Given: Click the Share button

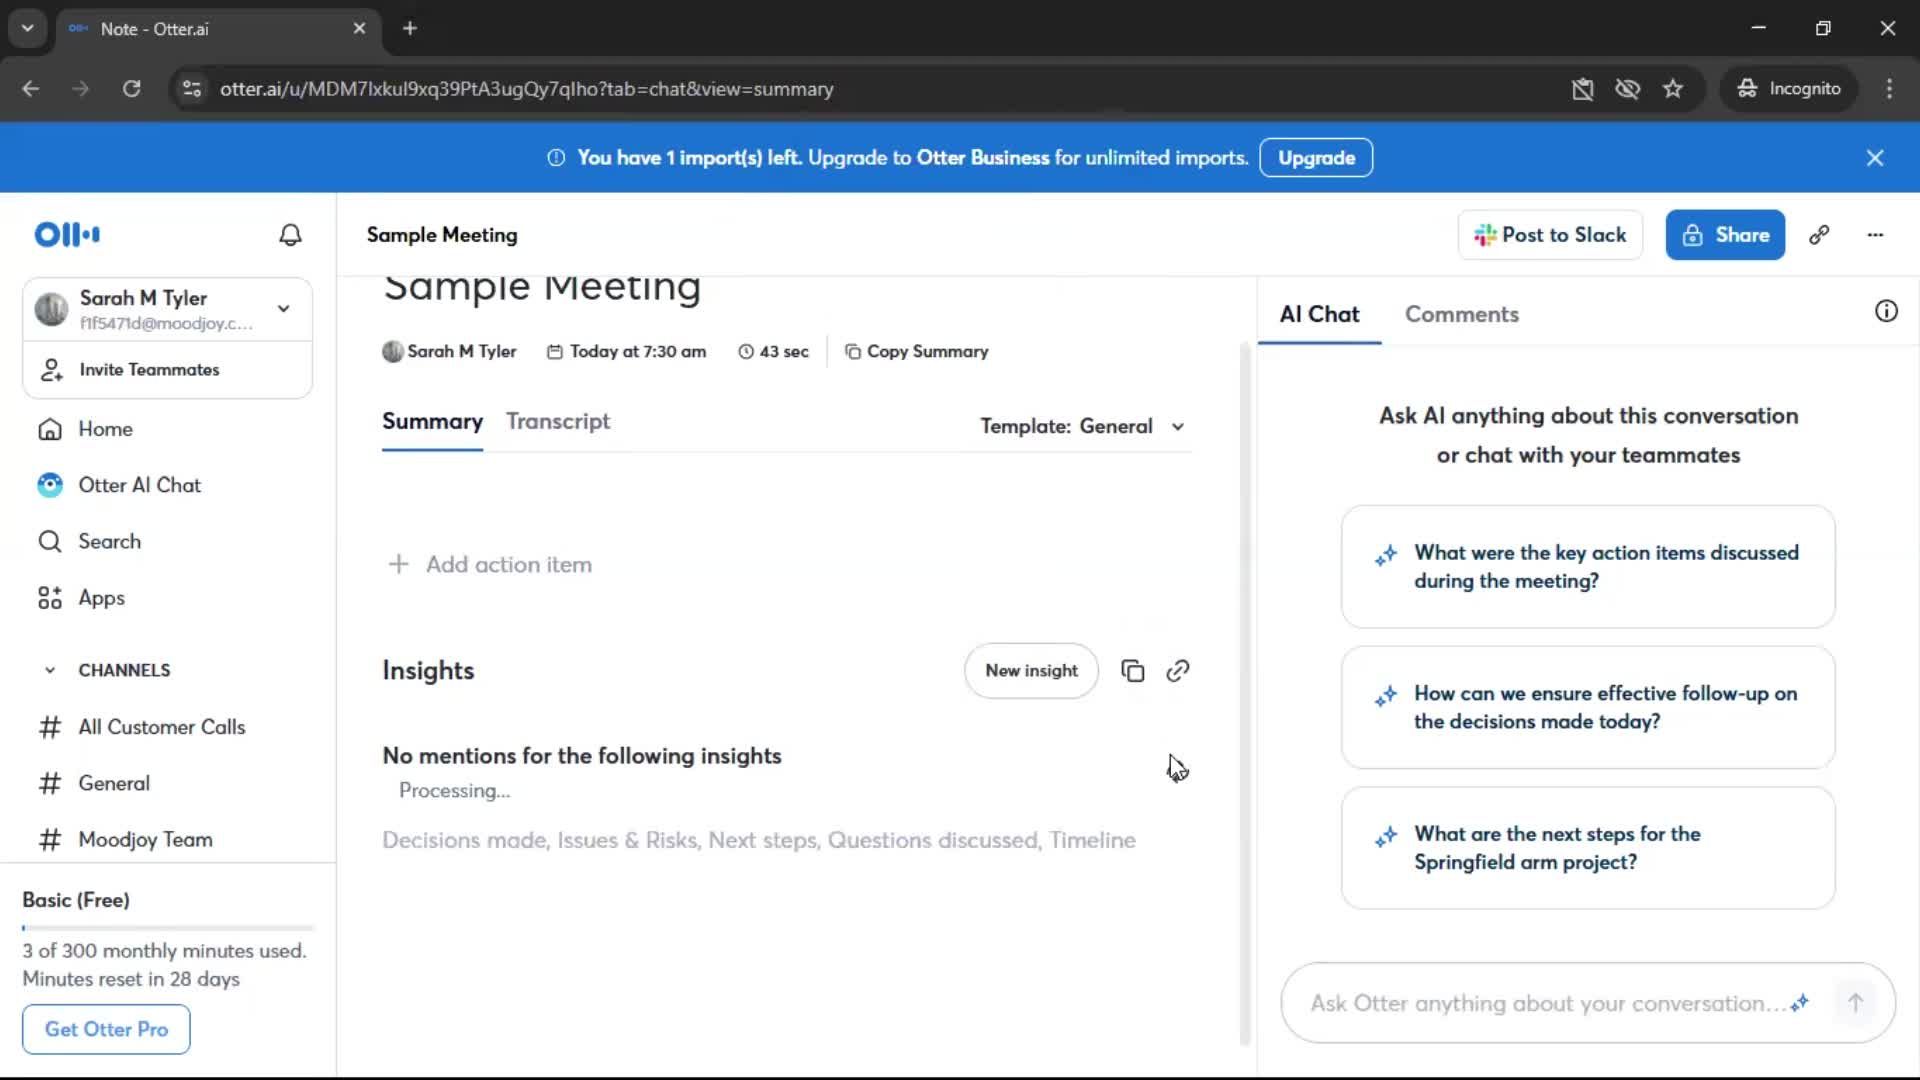Looking at the screenshot, I should pyautogui.click(x=1725, y=235).
